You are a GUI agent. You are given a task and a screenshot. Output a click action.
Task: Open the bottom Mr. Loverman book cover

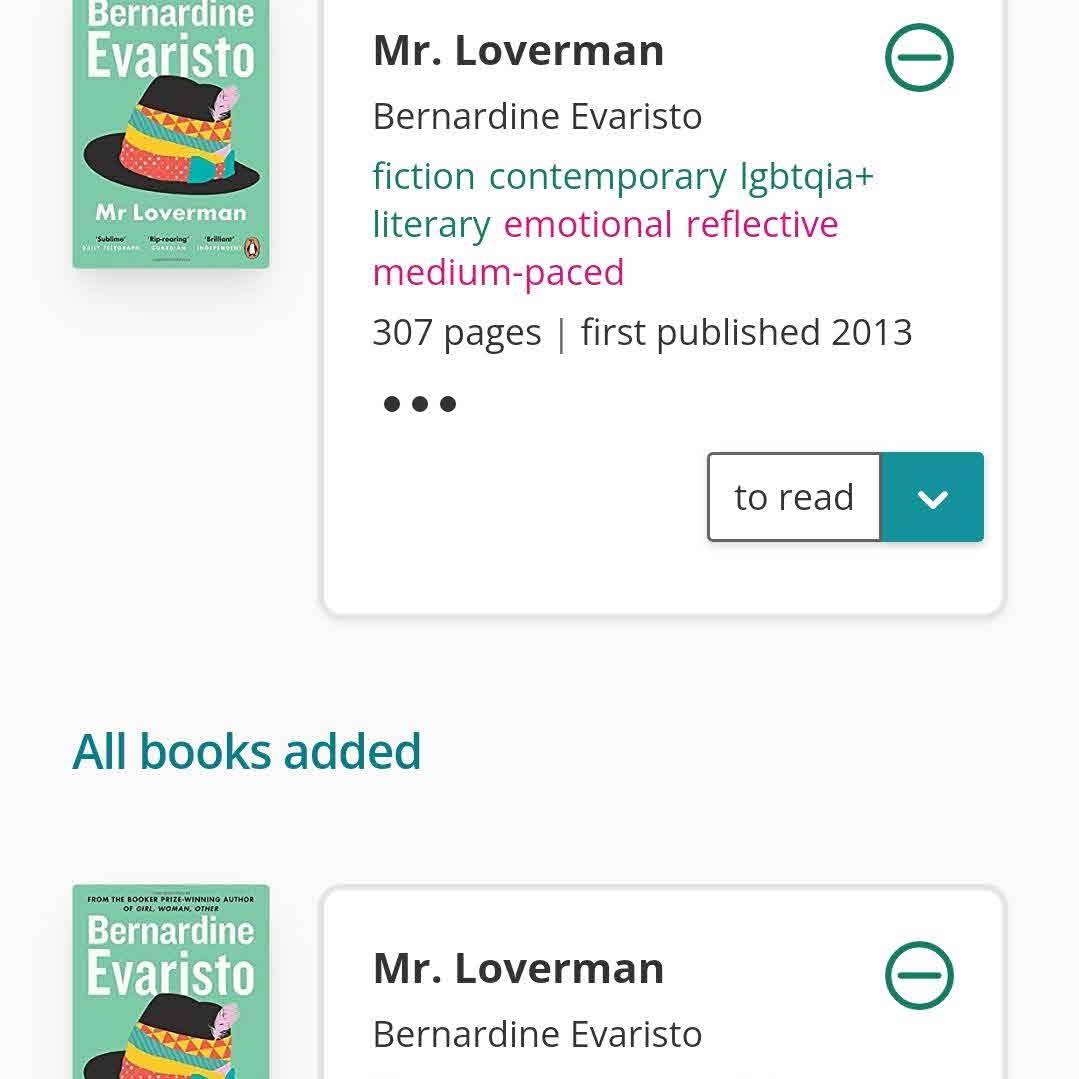tap(171, 982)
